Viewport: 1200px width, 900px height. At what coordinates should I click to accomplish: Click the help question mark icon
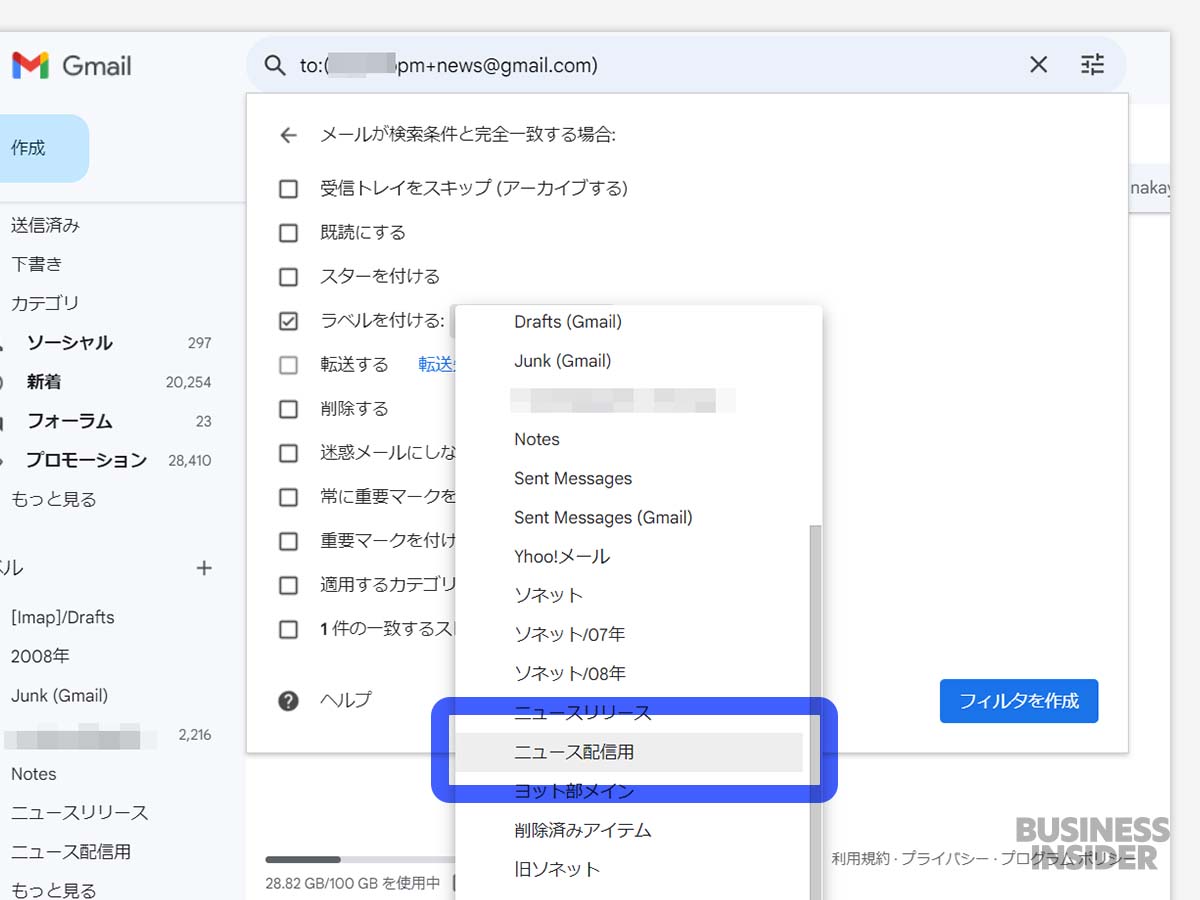(x=288, y=700)
